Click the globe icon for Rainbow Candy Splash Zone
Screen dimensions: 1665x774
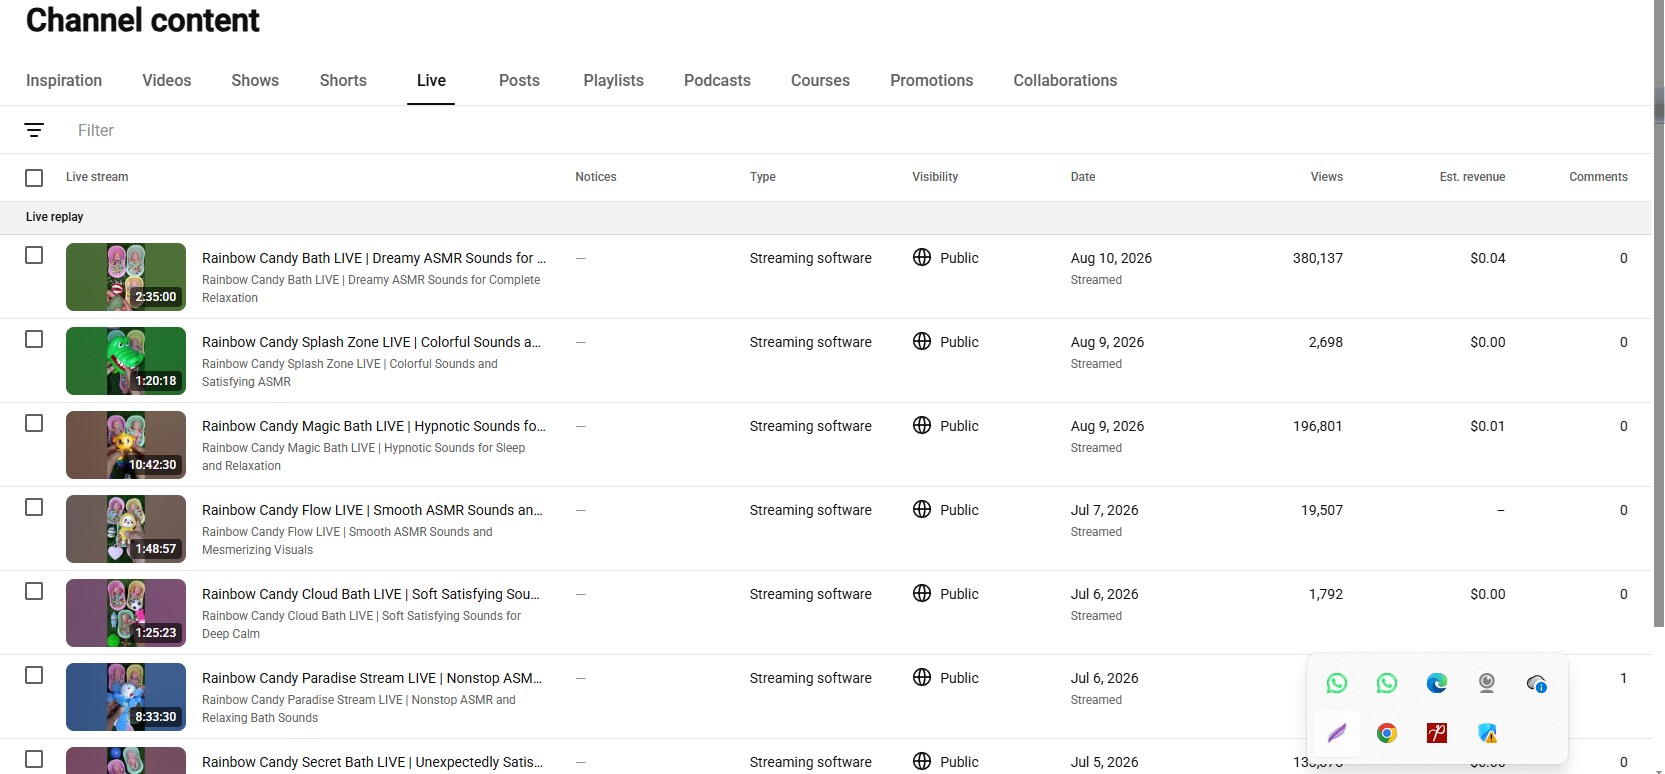point(922,341)
